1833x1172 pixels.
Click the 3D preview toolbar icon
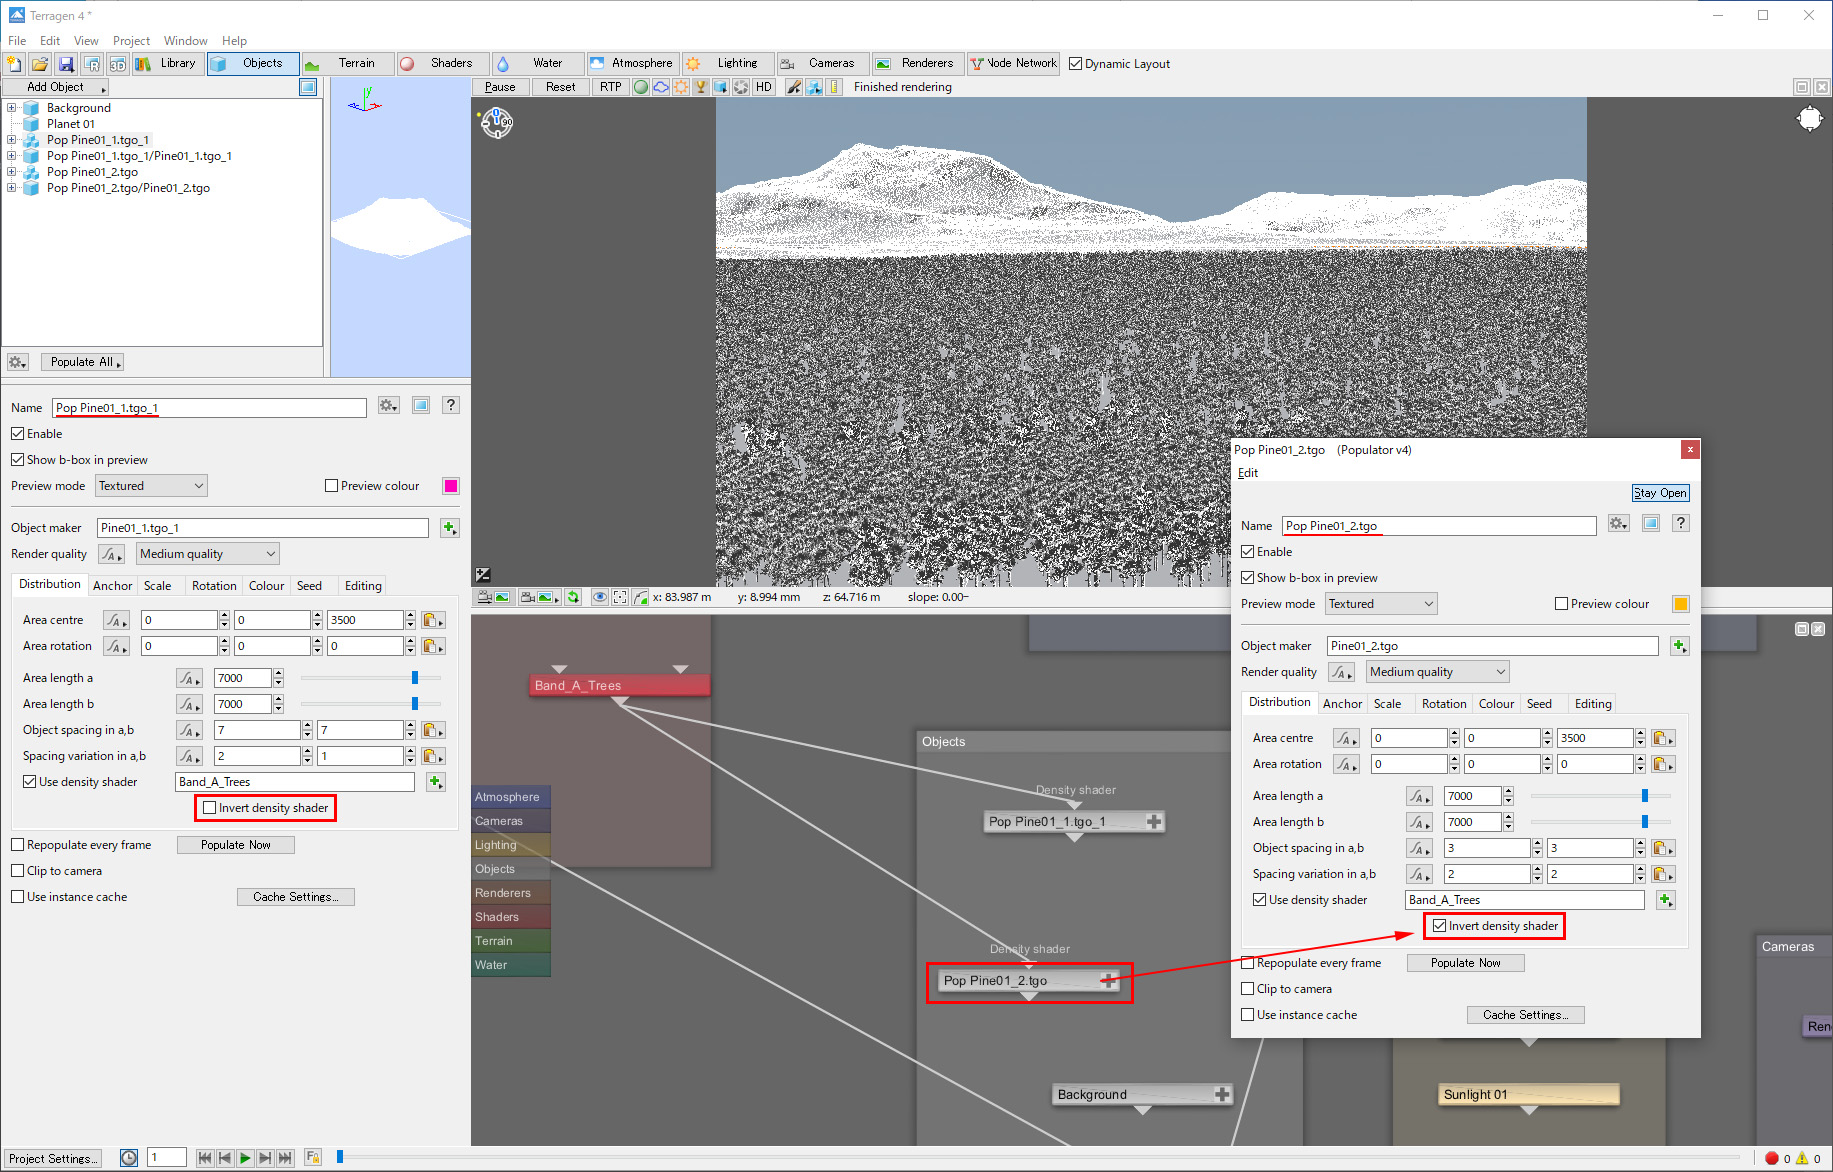(x=118, y=64)
